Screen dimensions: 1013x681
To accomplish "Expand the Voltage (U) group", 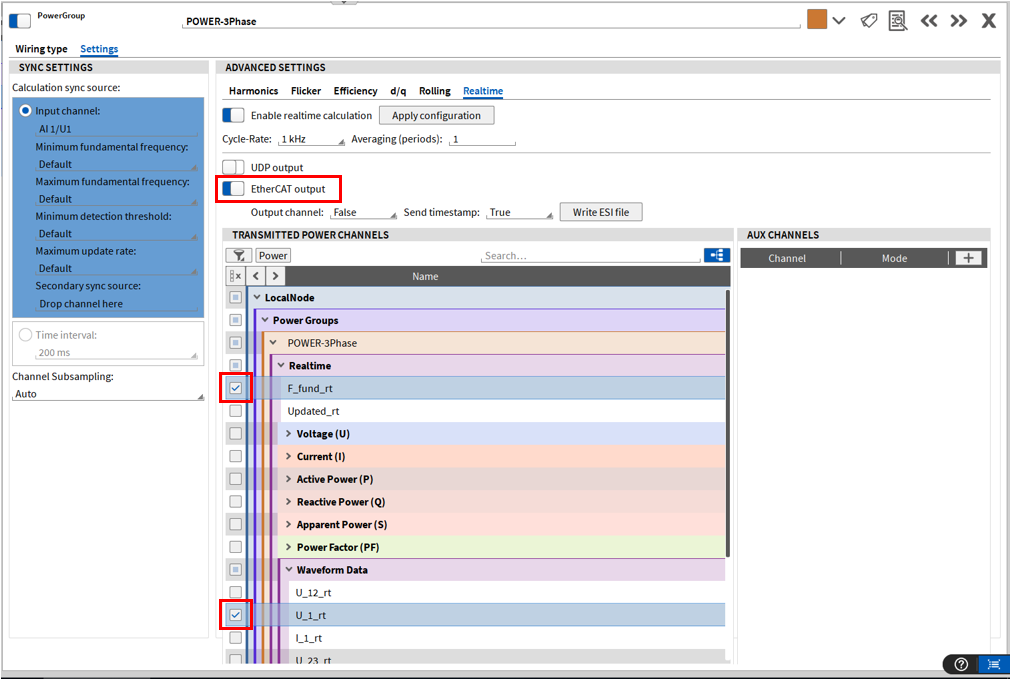I will tap(289, 433).
